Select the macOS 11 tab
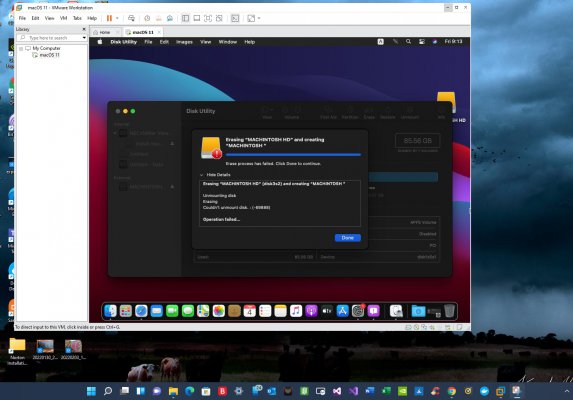 tap(143, 32)
